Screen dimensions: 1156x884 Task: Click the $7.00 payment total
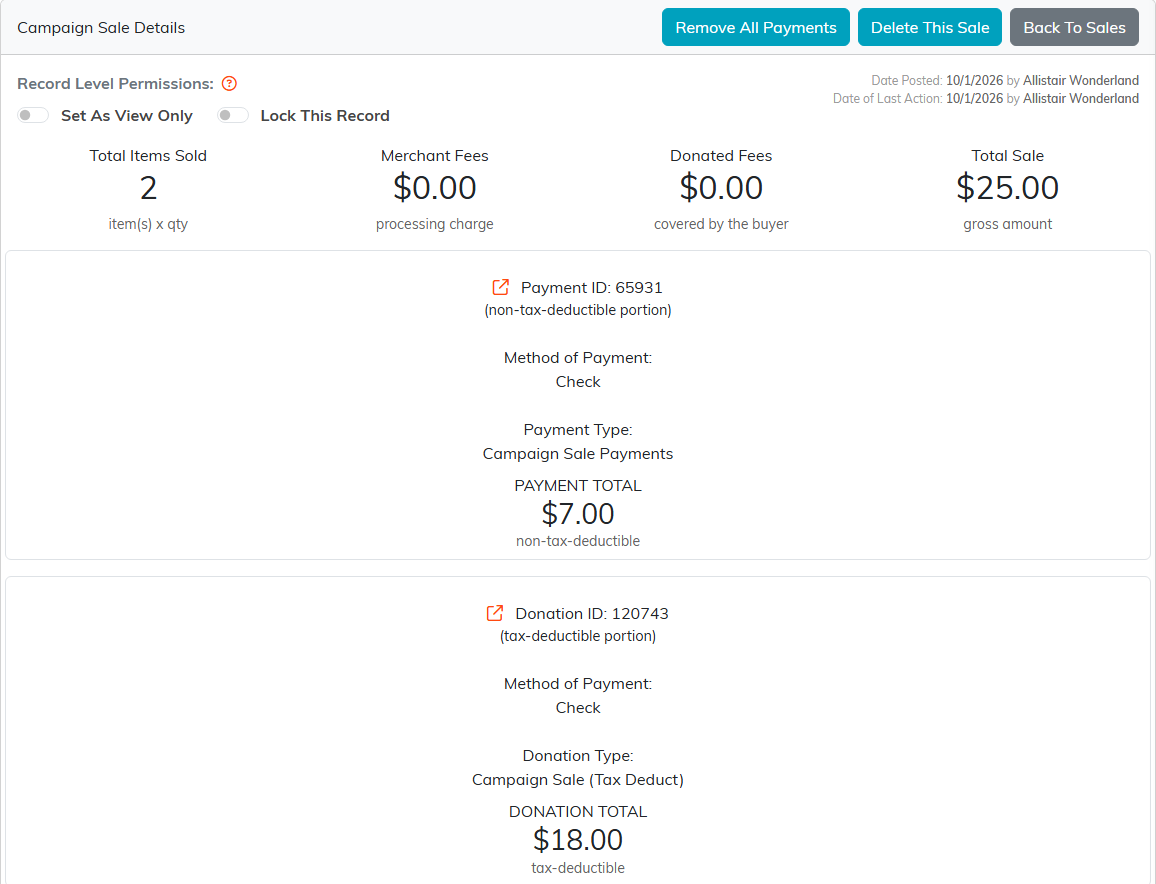coord(578,513)
